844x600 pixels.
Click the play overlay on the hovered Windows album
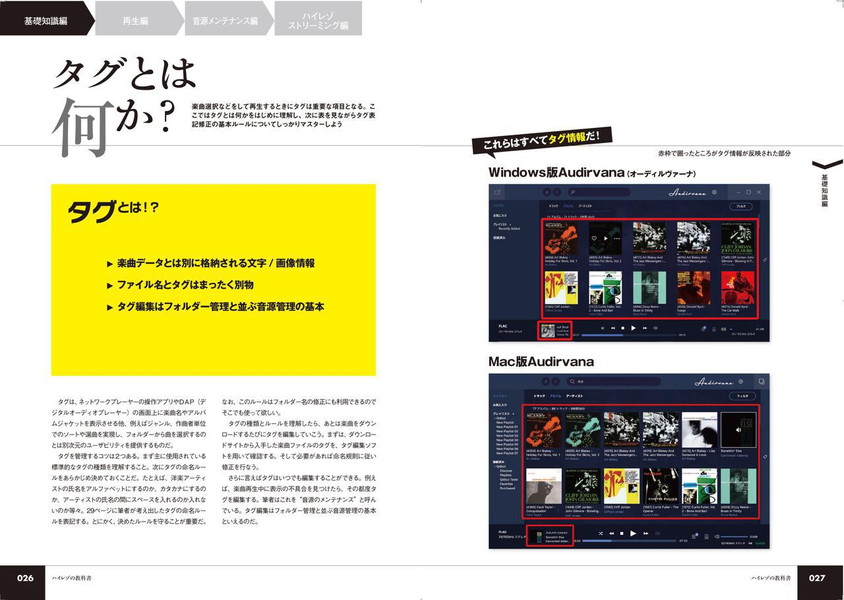606,238
